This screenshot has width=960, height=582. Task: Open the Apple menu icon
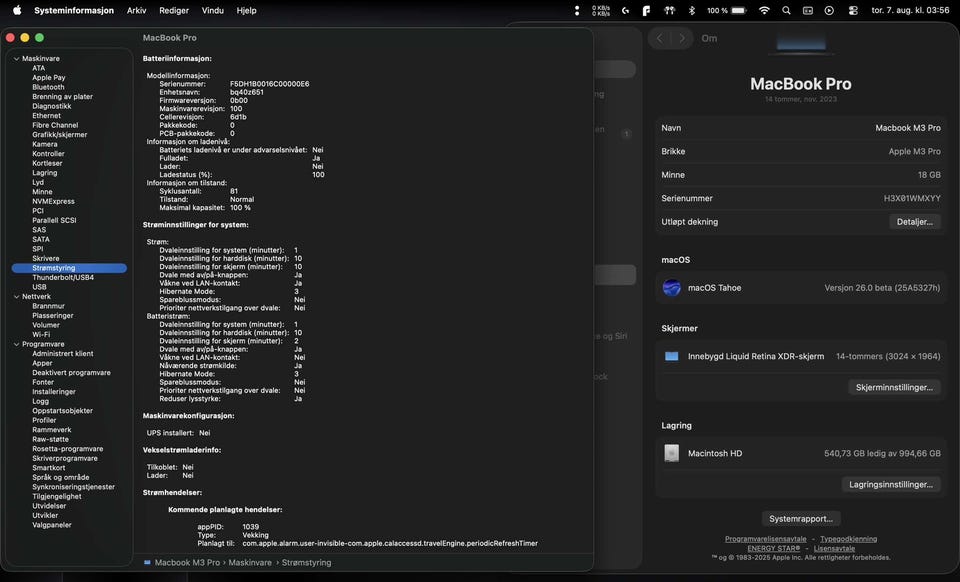coord(17,10)
